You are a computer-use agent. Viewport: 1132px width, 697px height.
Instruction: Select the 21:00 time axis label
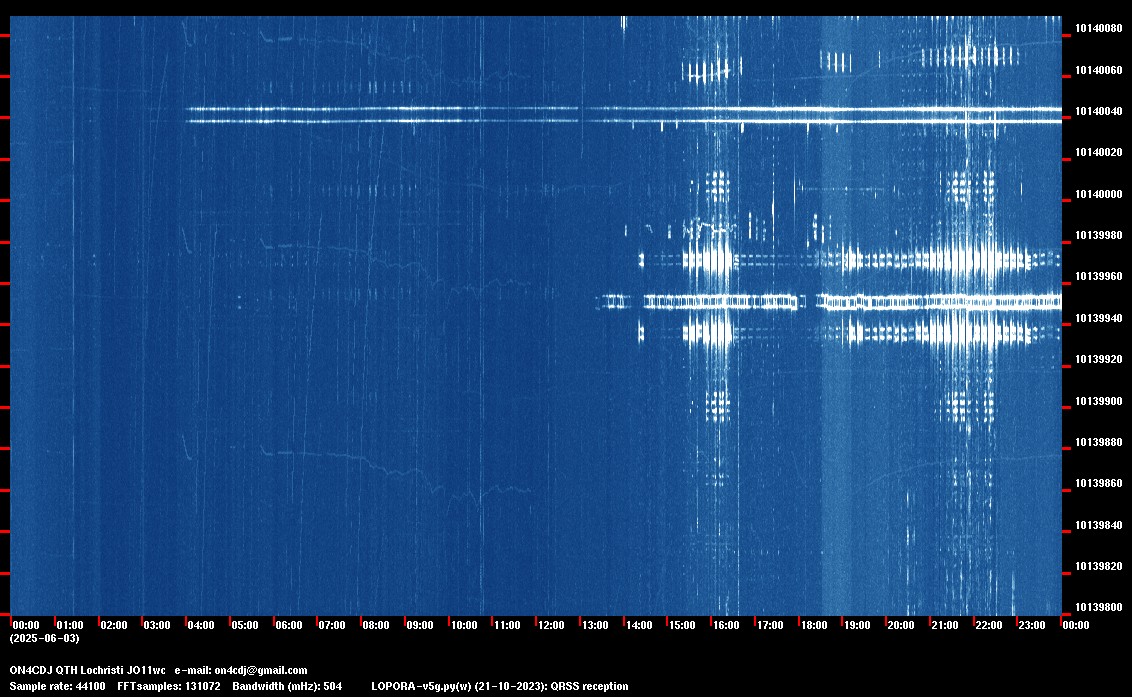[x=944, y=625]
